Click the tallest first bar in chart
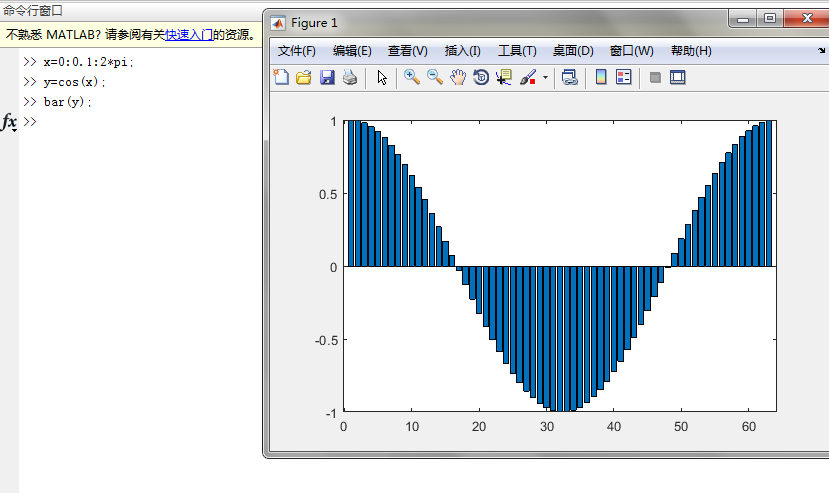The height and width of the screenshot is (493, 829). (351, 194)
